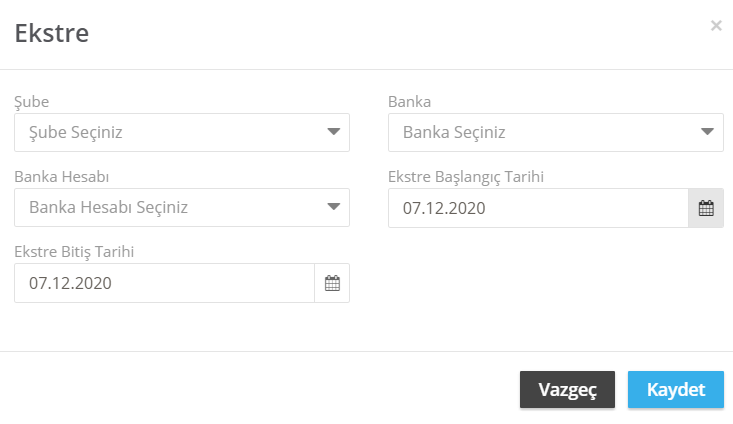Click the Banka Hesabı field label

[x=62, y=177]
